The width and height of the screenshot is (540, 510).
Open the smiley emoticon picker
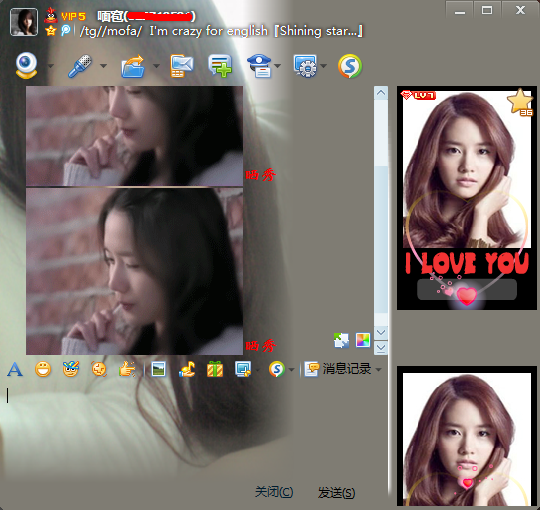(x=43, y=370)
